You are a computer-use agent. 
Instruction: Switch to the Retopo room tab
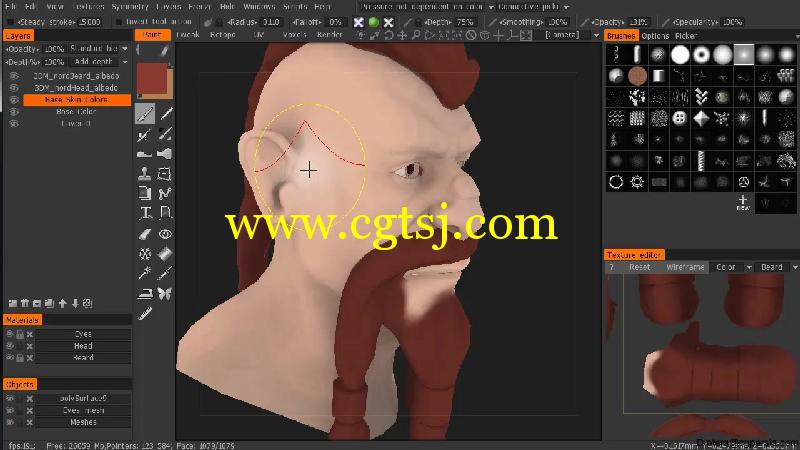(x=222, y=35)
